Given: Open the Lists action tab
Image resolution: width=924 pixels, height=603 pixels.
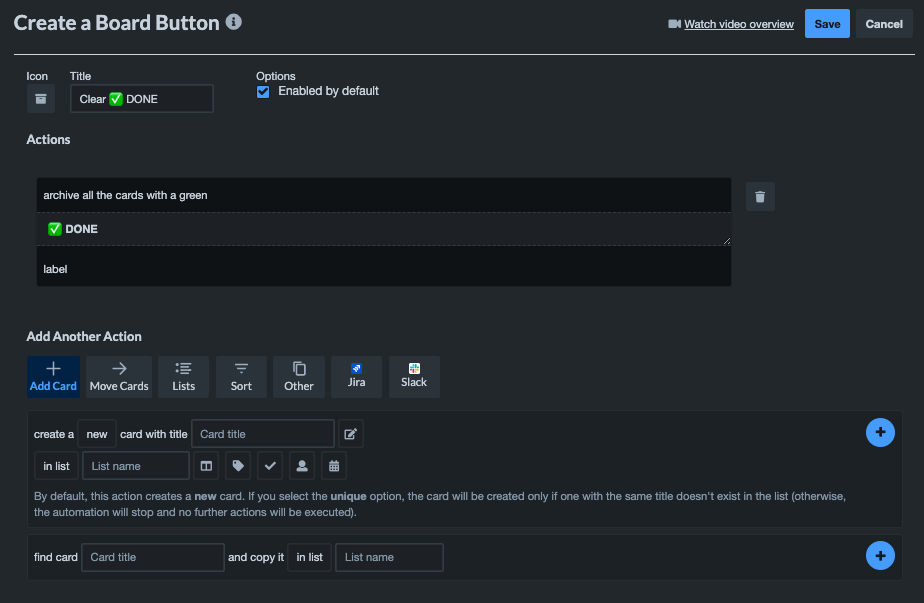Looking at the screenshot, I should pyautogui.click(x=183, y=377).
